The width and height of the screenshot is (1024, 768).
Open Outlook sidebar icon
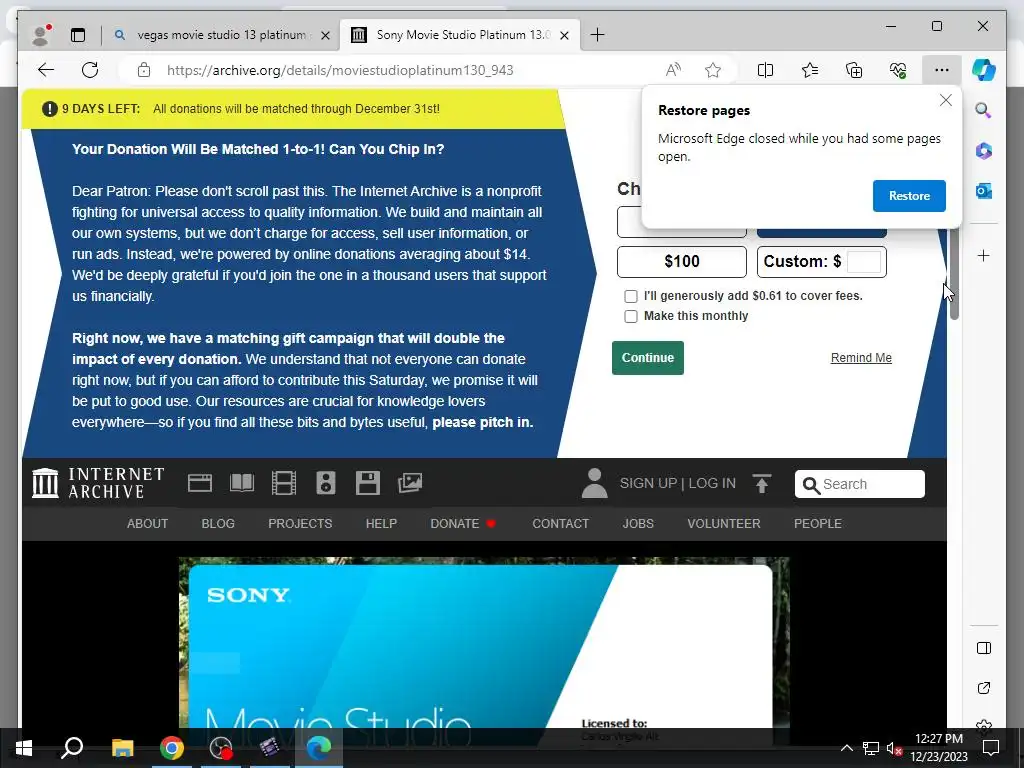[984, 191]
